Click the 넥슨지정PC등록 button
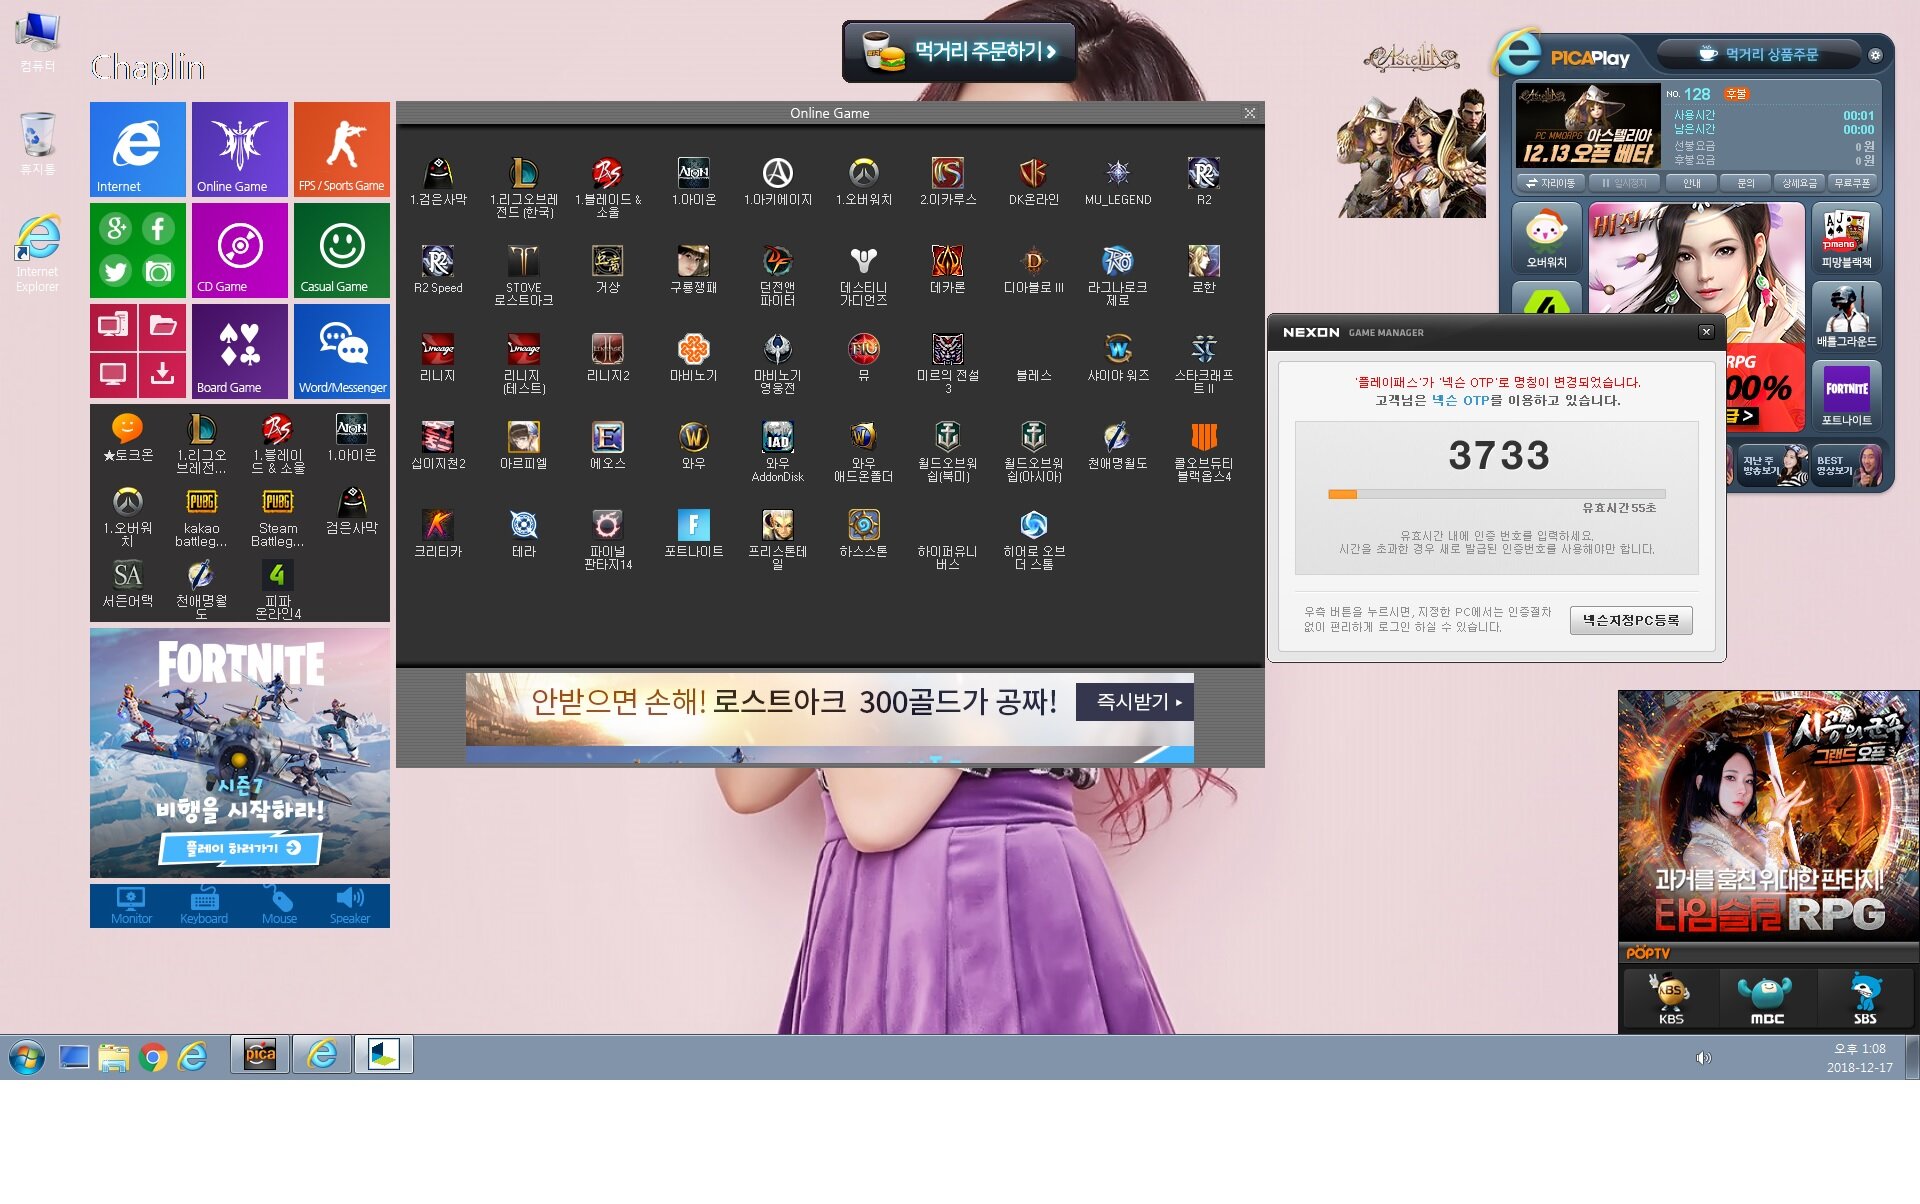Viewport: 1920px width, 1204px height. (x=1631, y=620)
